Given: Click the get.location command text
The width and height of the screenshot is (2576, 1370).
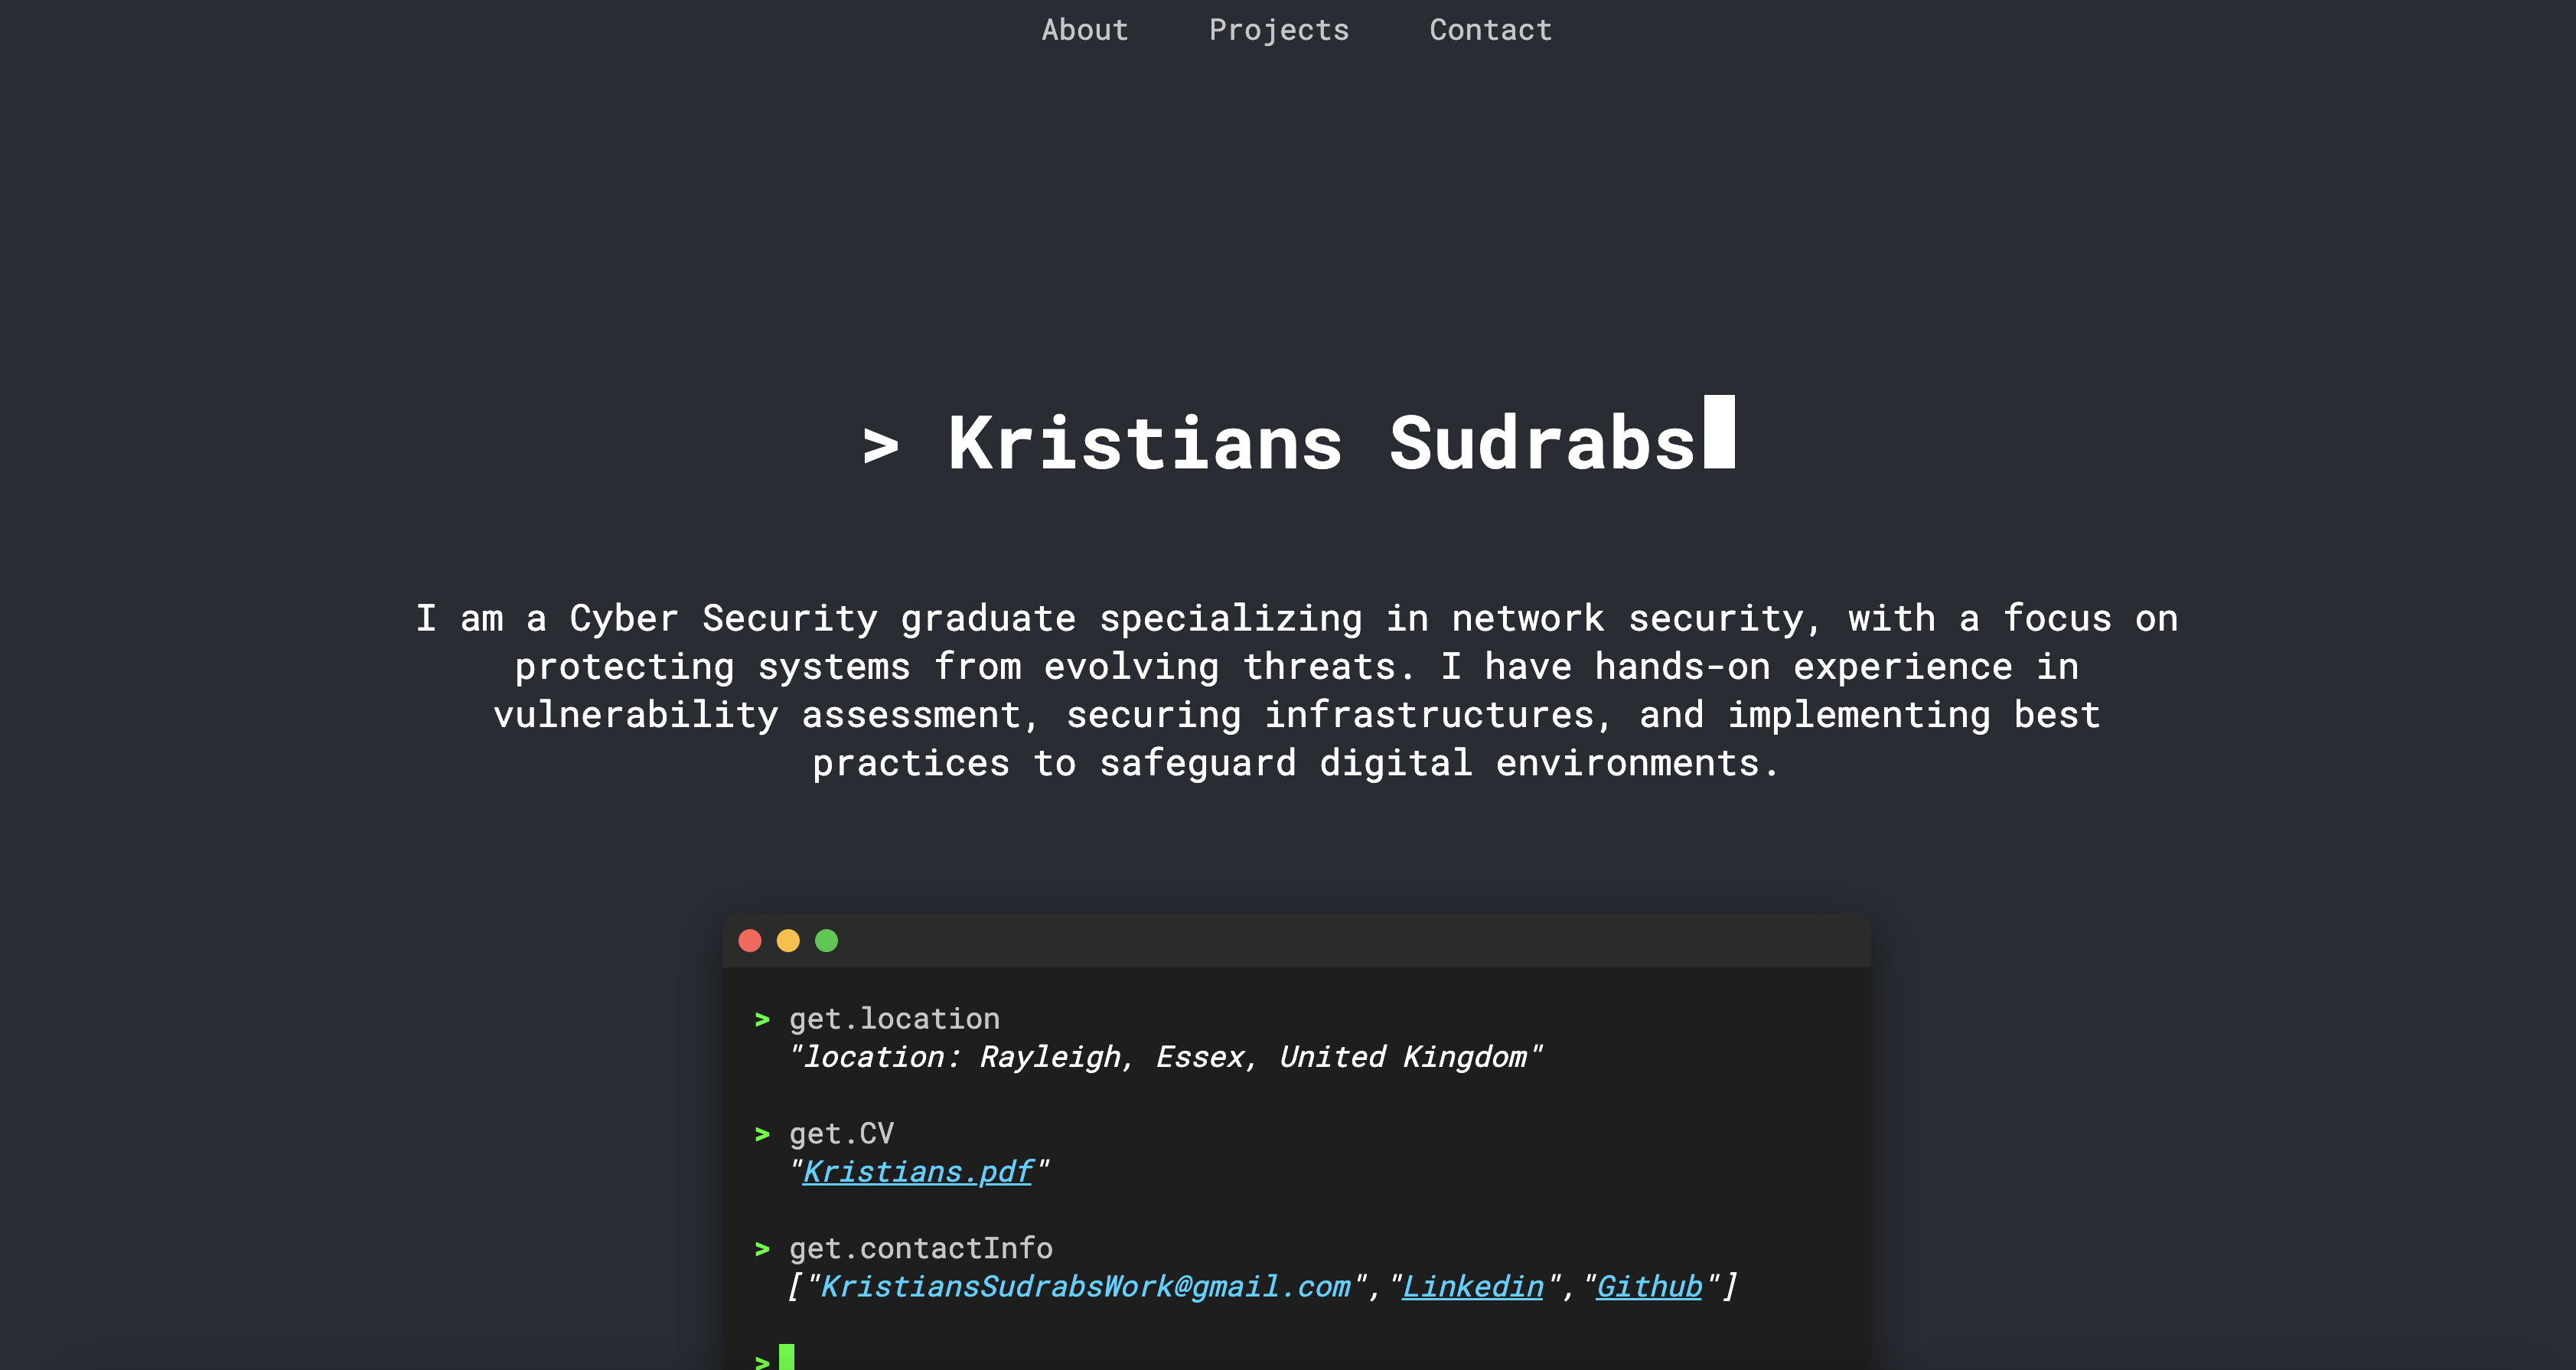Looking at the screenshot, I should click(894, 1019).
